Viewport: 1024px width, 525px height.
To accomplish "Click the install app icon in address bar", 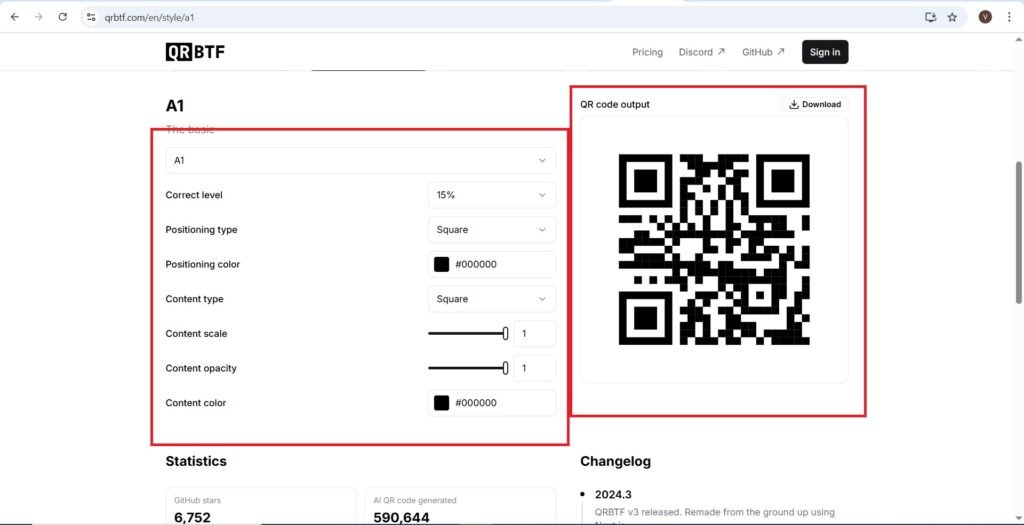I will [931, 18].
